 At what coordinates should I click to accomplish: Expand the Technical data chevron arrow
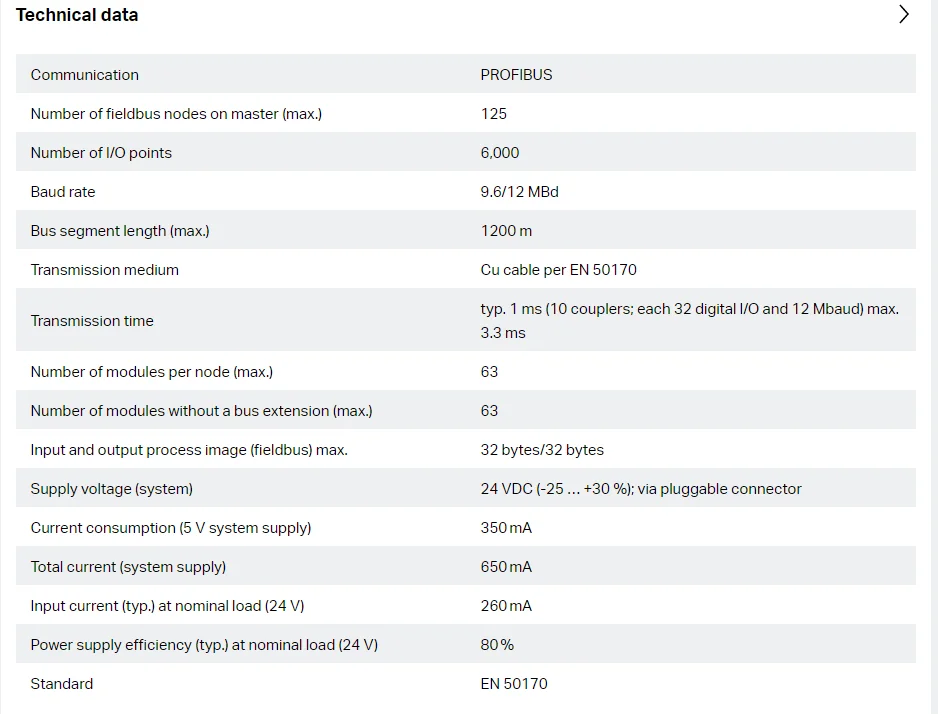[903, 14]
